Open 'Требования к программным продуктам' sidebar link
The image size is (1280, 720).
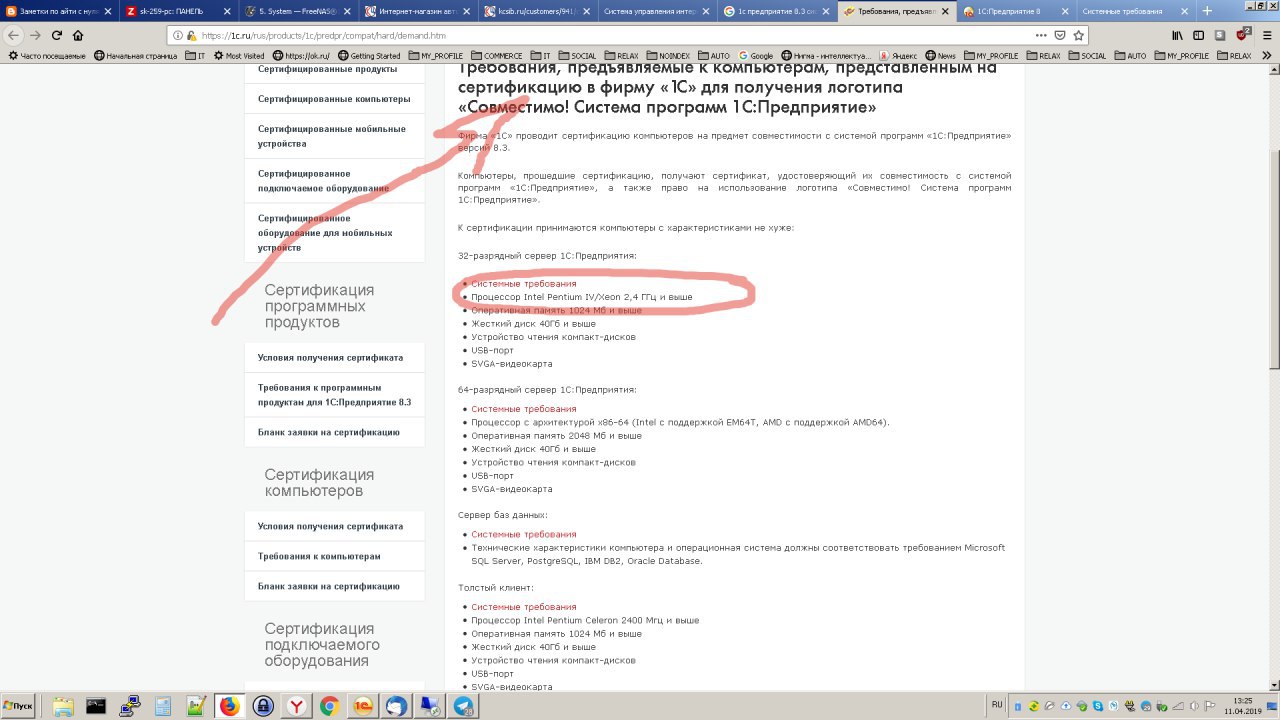click(x=334, y=394)
